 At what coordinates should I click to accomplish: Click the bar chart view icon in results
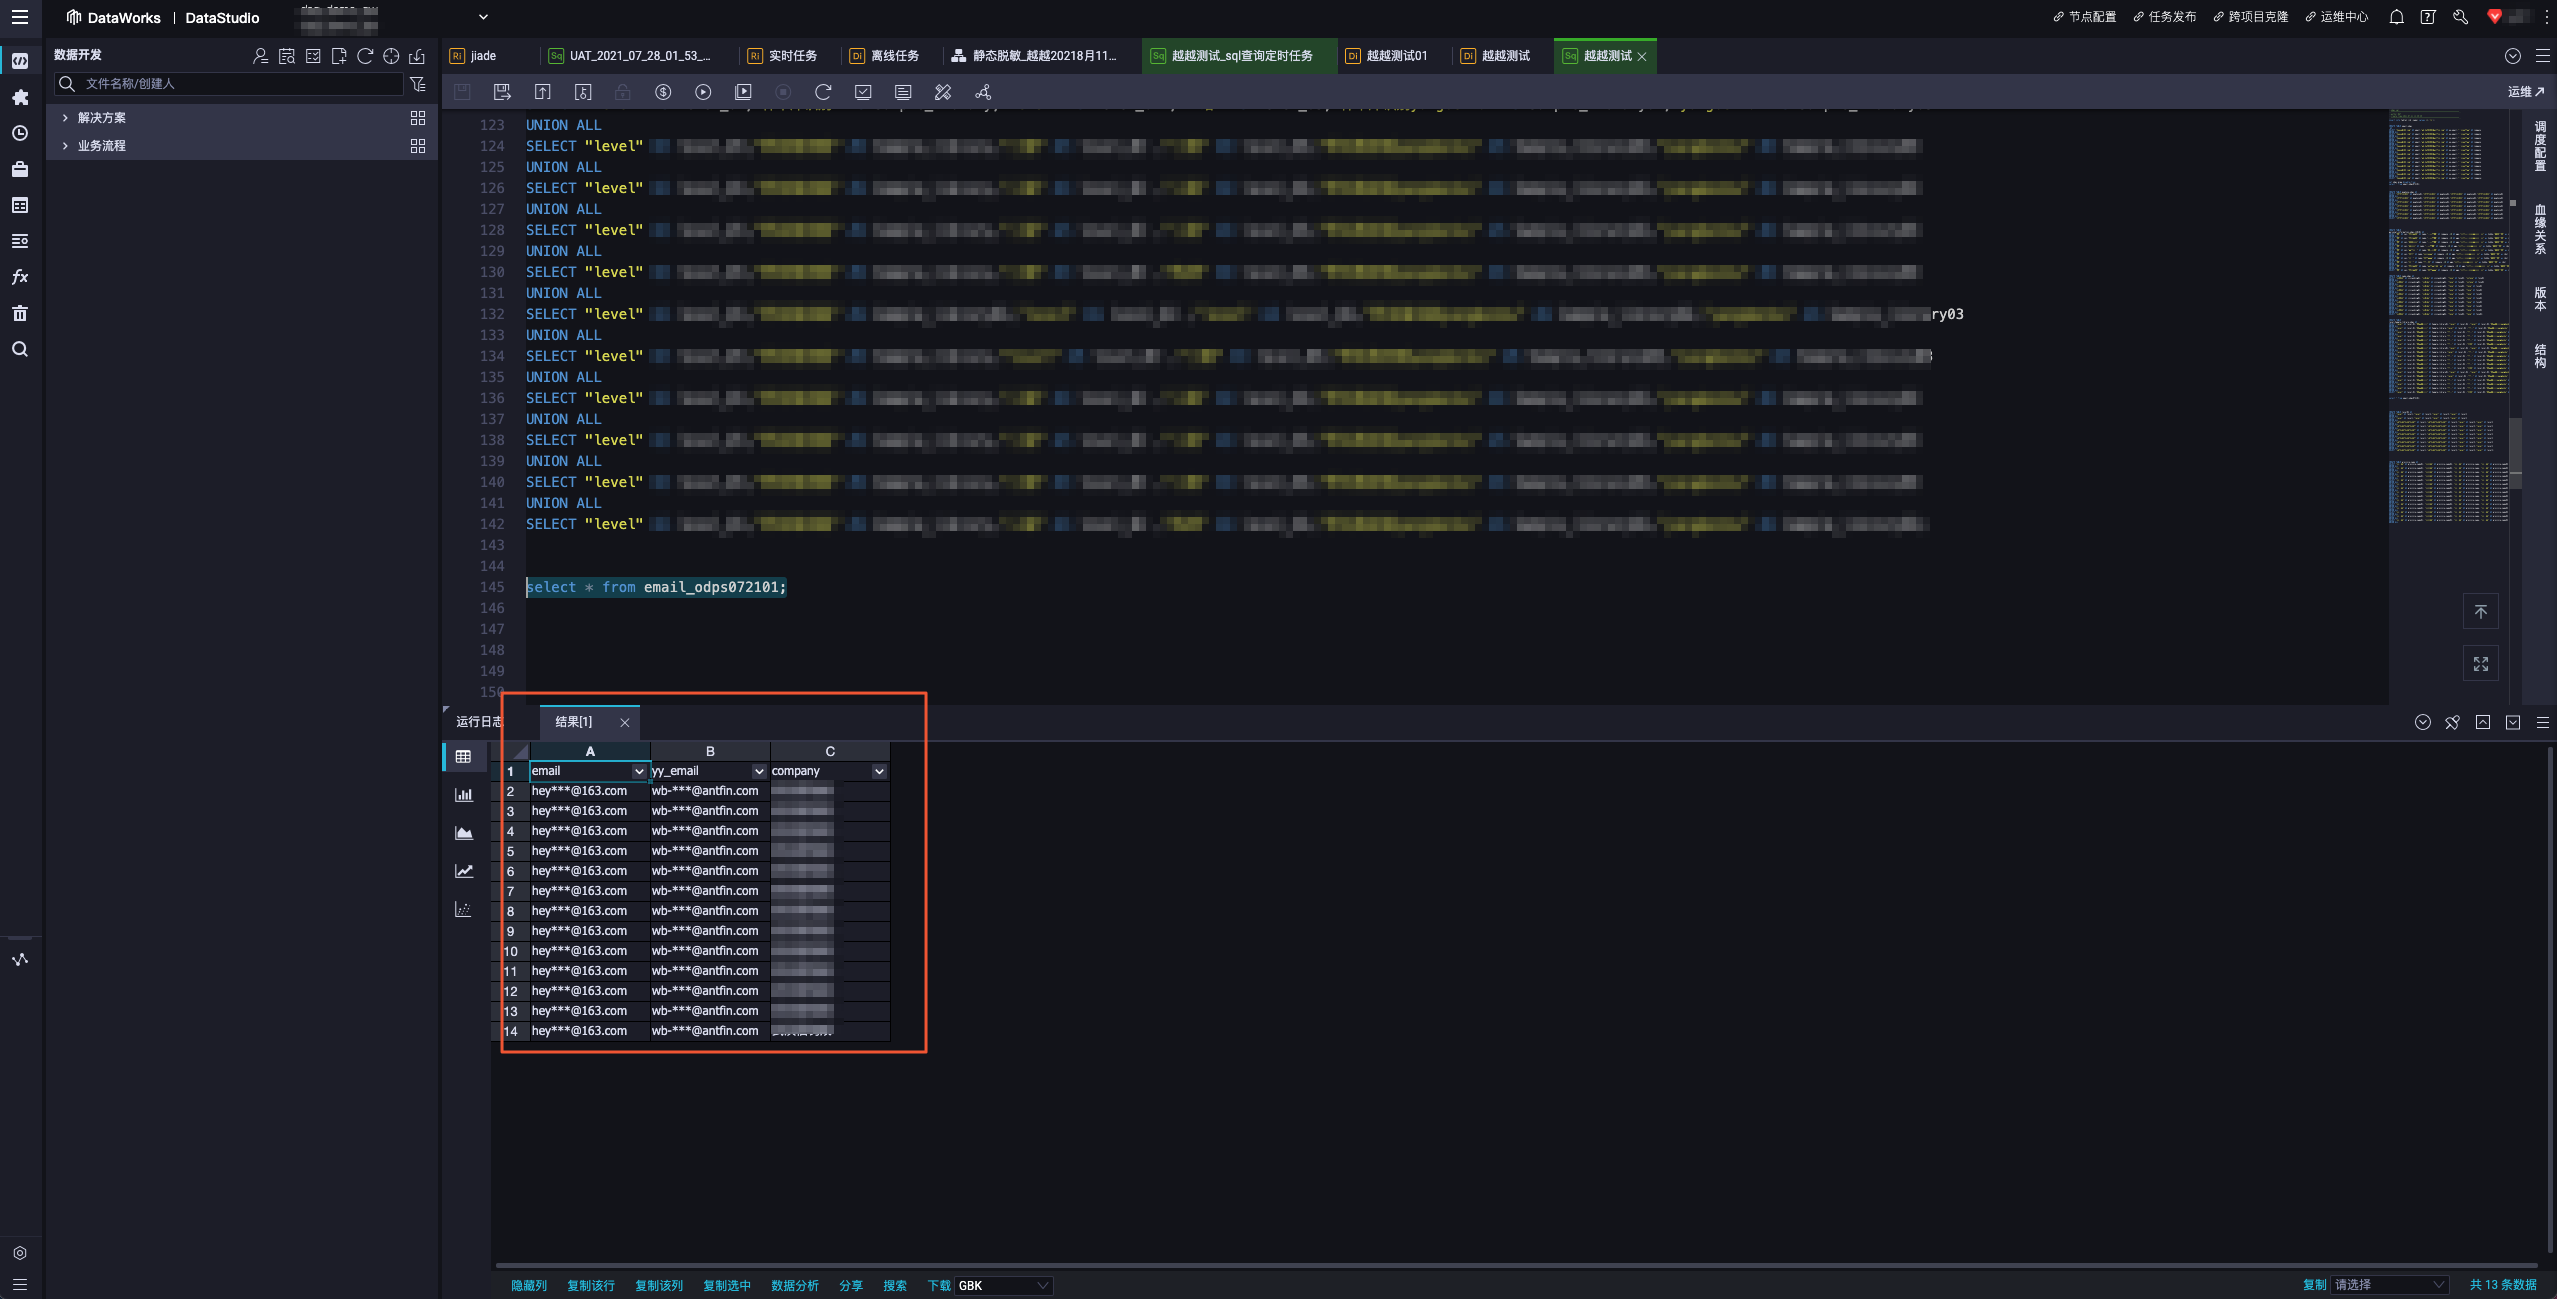[x=463, y=795]
